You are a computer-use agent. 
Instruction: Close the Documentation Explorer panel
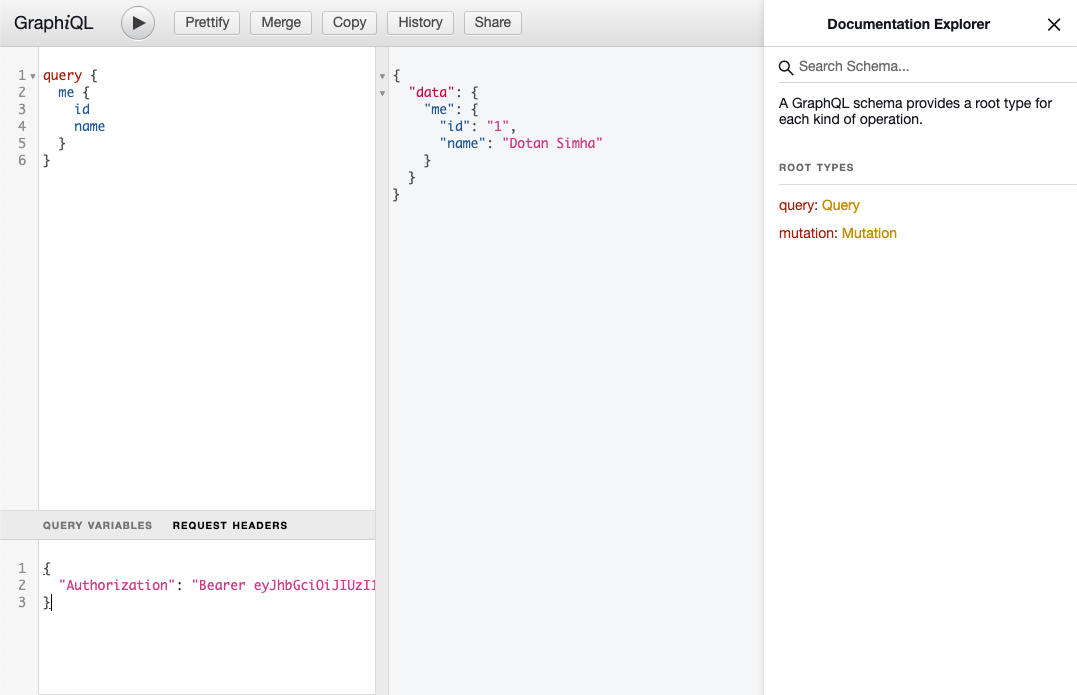point(1054,25)
